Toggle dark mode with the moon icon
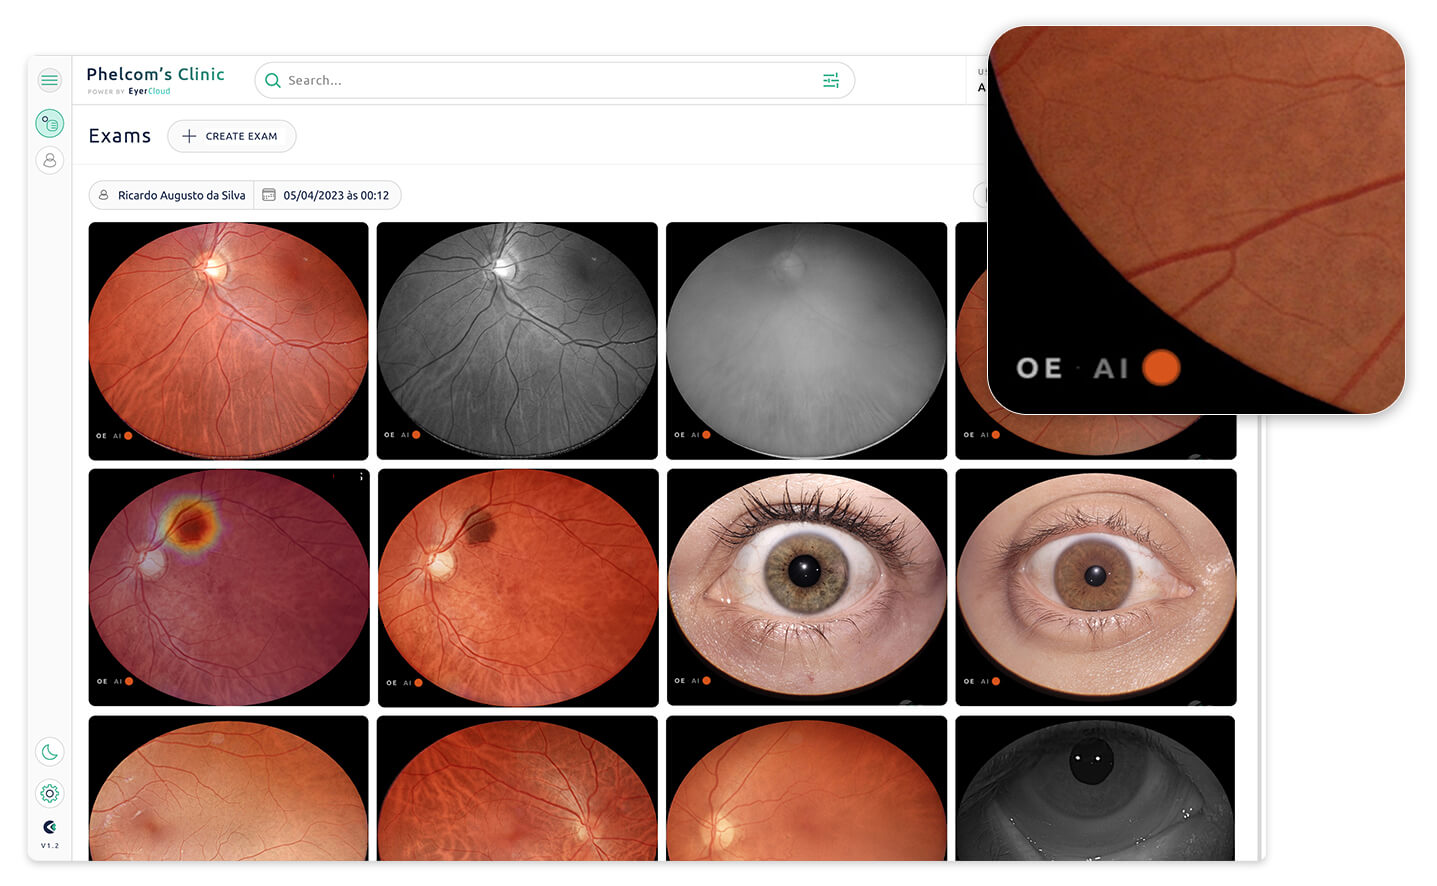This screenshot has width=1437, height=886. point(49,752)
